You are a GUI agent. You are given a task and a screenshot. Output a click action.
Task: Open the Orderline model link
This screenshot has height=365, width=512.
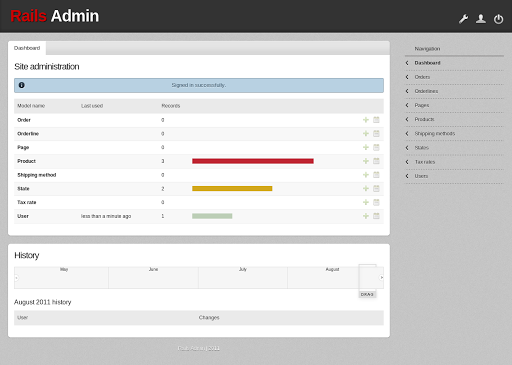28,133
